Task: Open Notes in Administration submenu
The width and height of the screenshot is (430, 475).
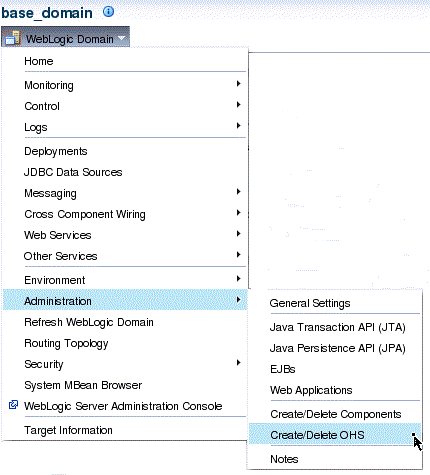Action: click(284, 459)
